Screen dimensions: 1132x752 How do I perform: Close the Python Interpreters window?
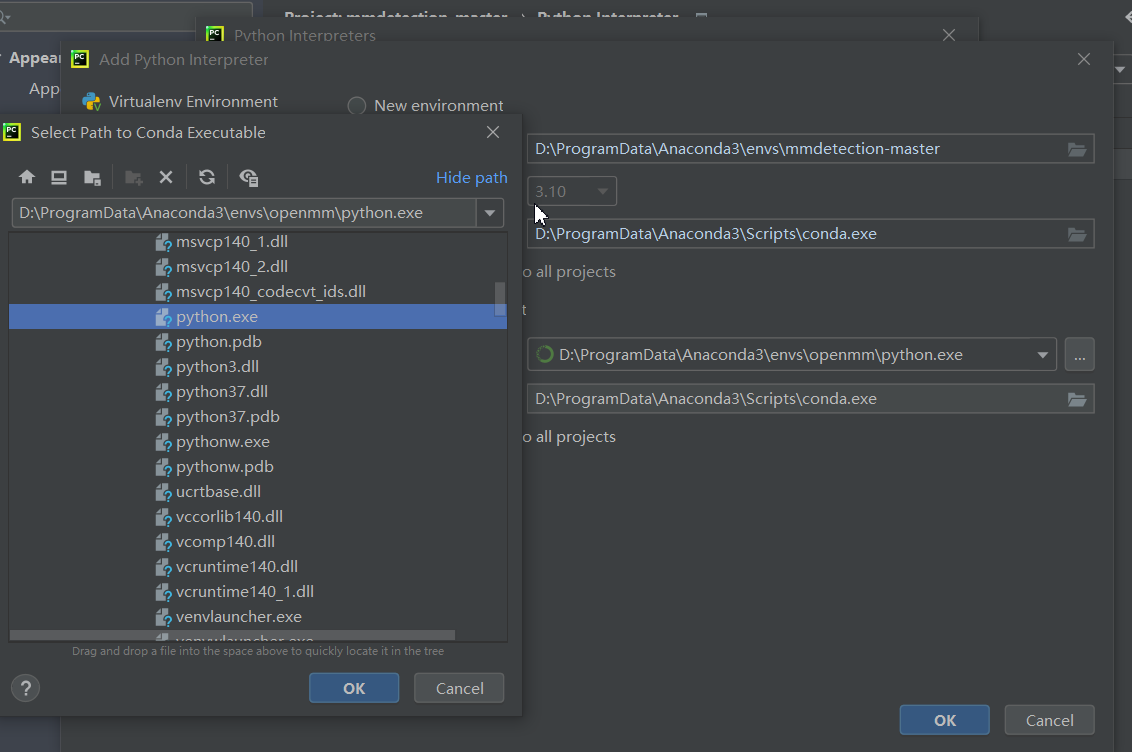click(x=949, y=35)
